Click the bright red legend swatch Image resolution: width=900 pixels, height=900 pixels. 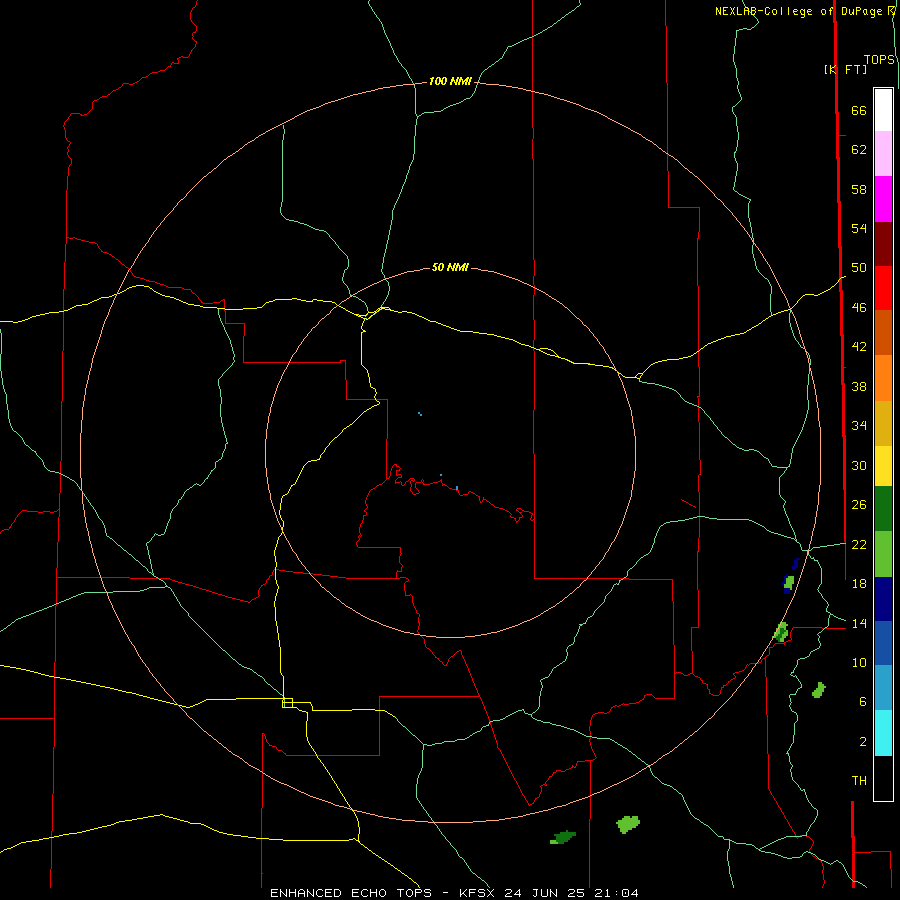(883, 288)
